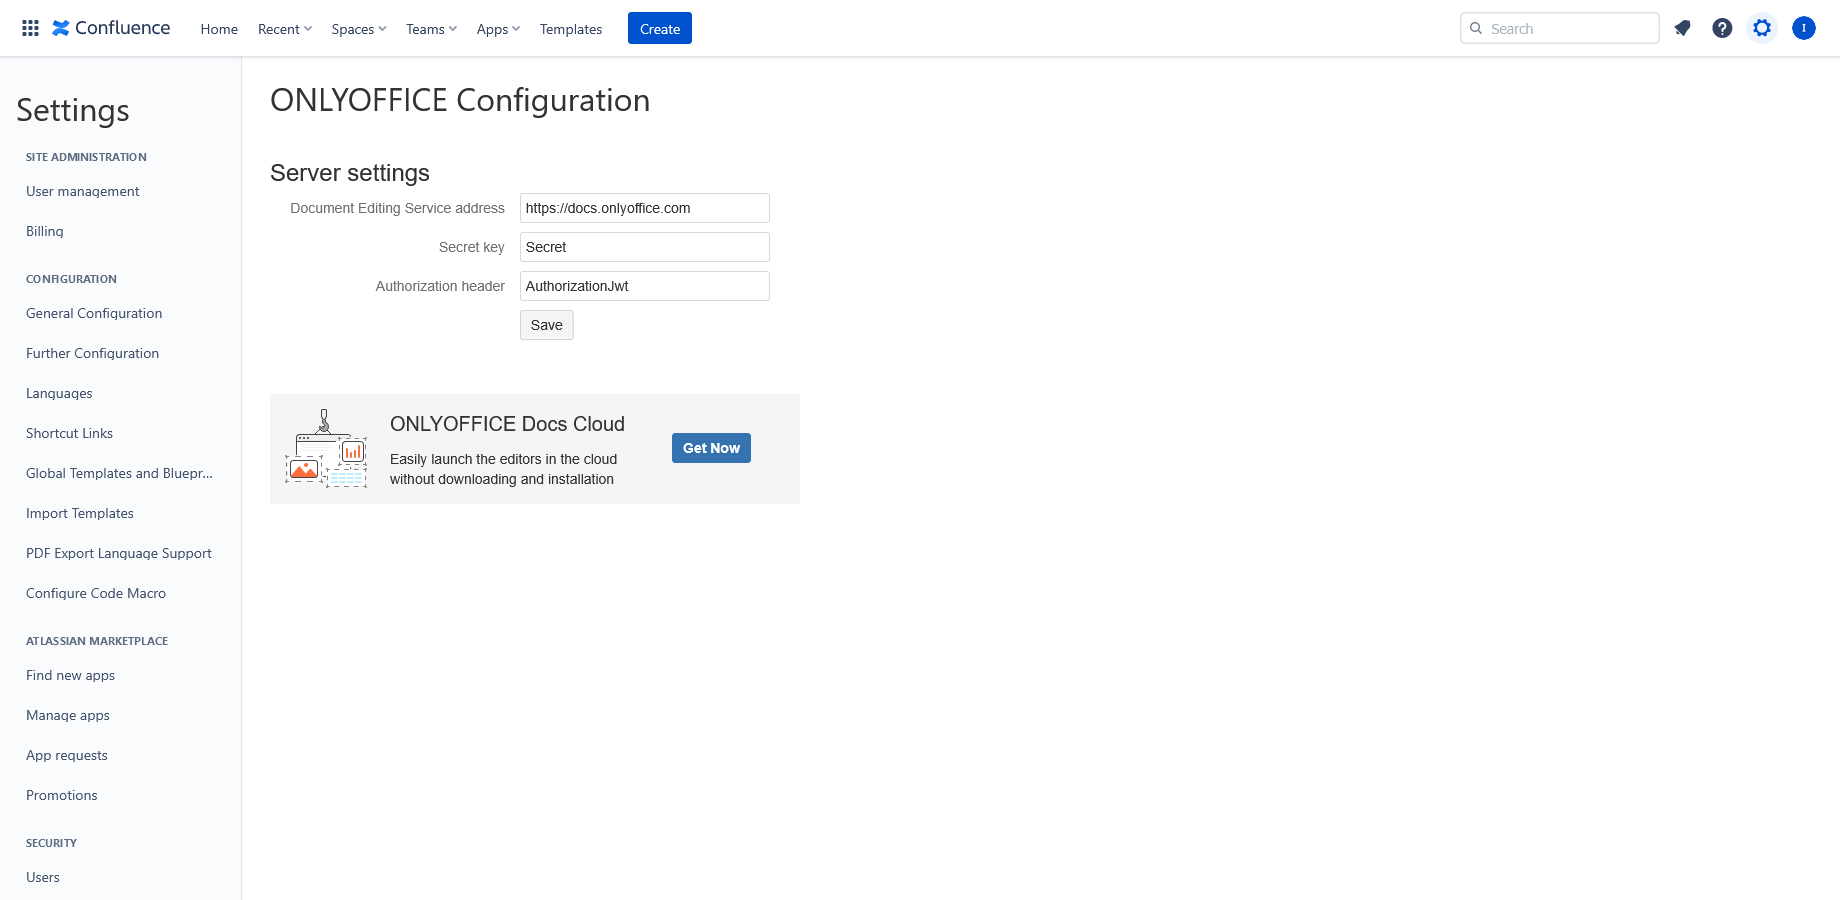
Task: Open Languages settings
Action: click(59, 393)
